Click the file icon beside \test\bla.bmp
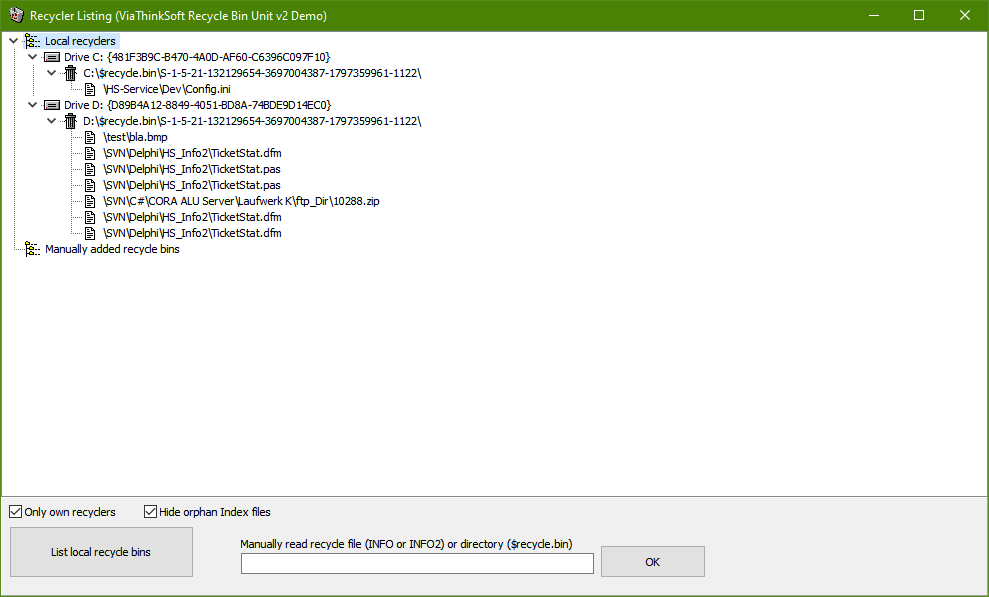989x597 pixels. click(90, 137)
